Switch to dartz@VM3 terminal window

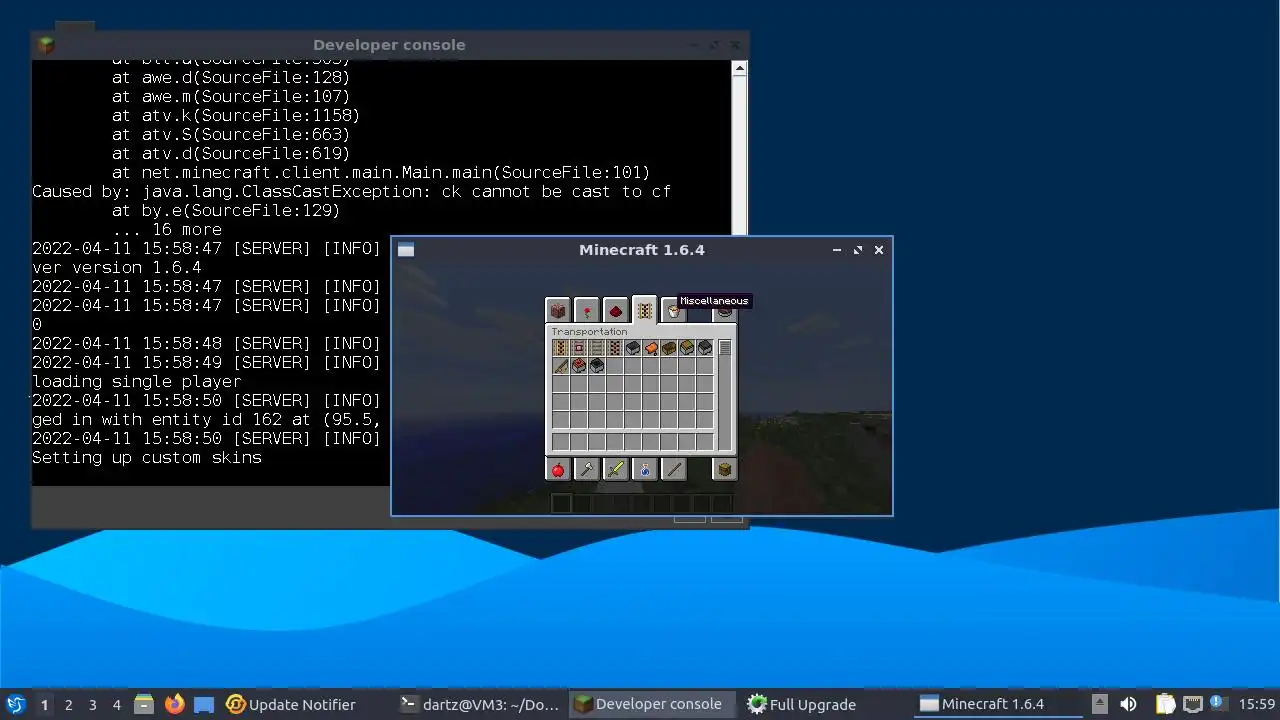click(x=480, y=704)
